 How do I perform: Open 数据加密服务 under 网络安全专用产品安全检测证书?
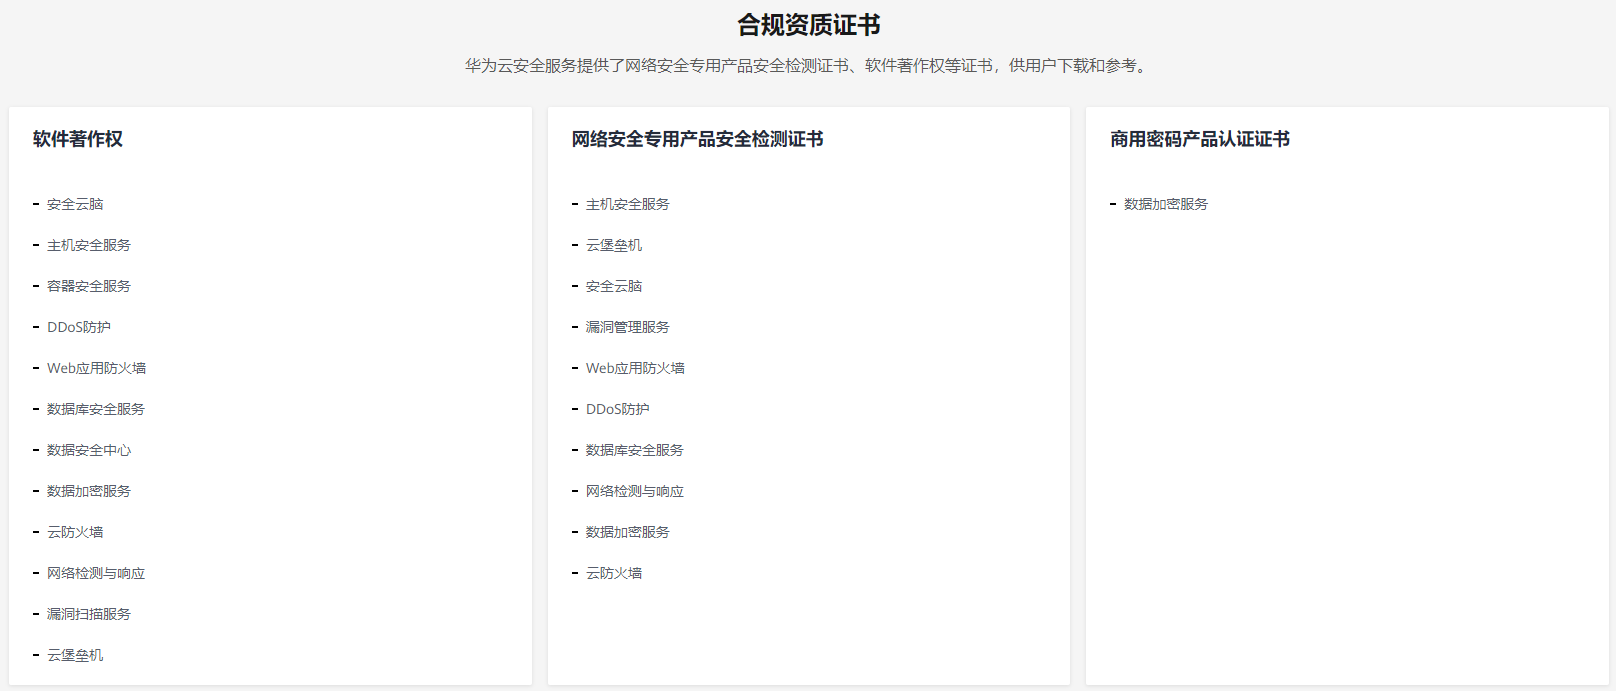[628, 532]
